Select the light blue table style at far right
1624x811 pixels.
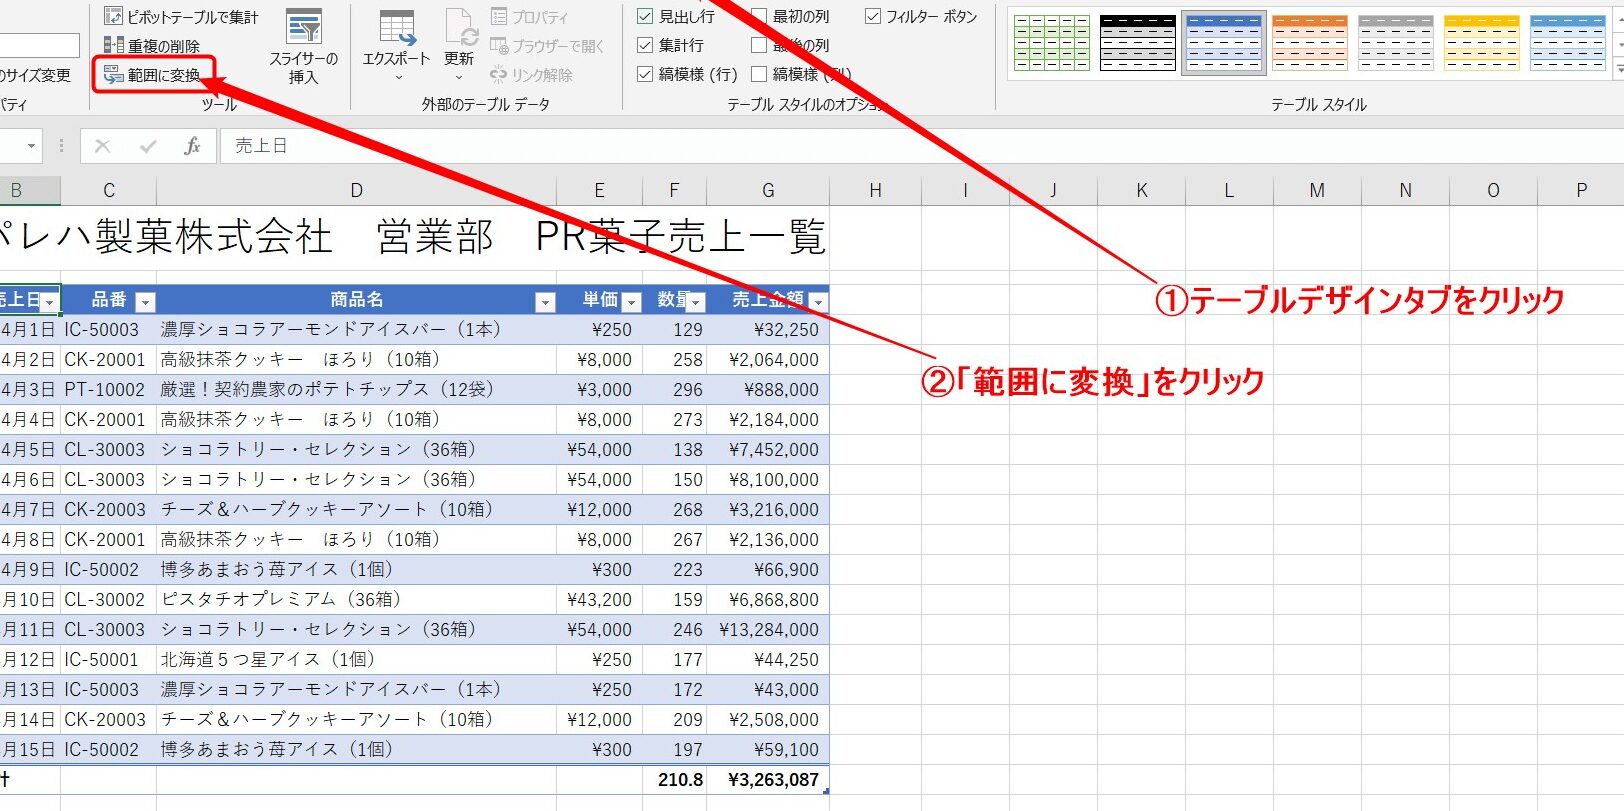click(1568, 43)
